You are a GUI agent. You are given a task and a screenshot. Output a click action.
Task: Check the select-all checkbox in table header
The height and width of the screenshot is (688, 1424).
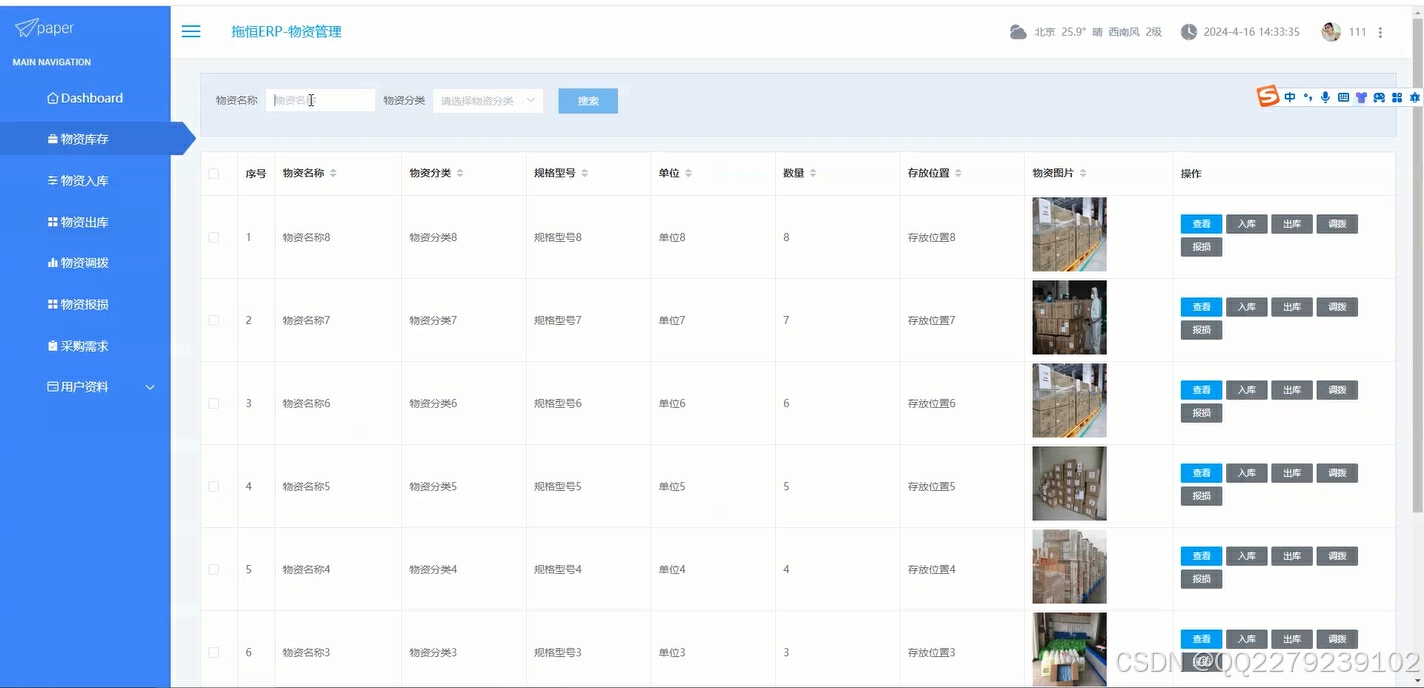pyautogui.click(x=213, y=172)
